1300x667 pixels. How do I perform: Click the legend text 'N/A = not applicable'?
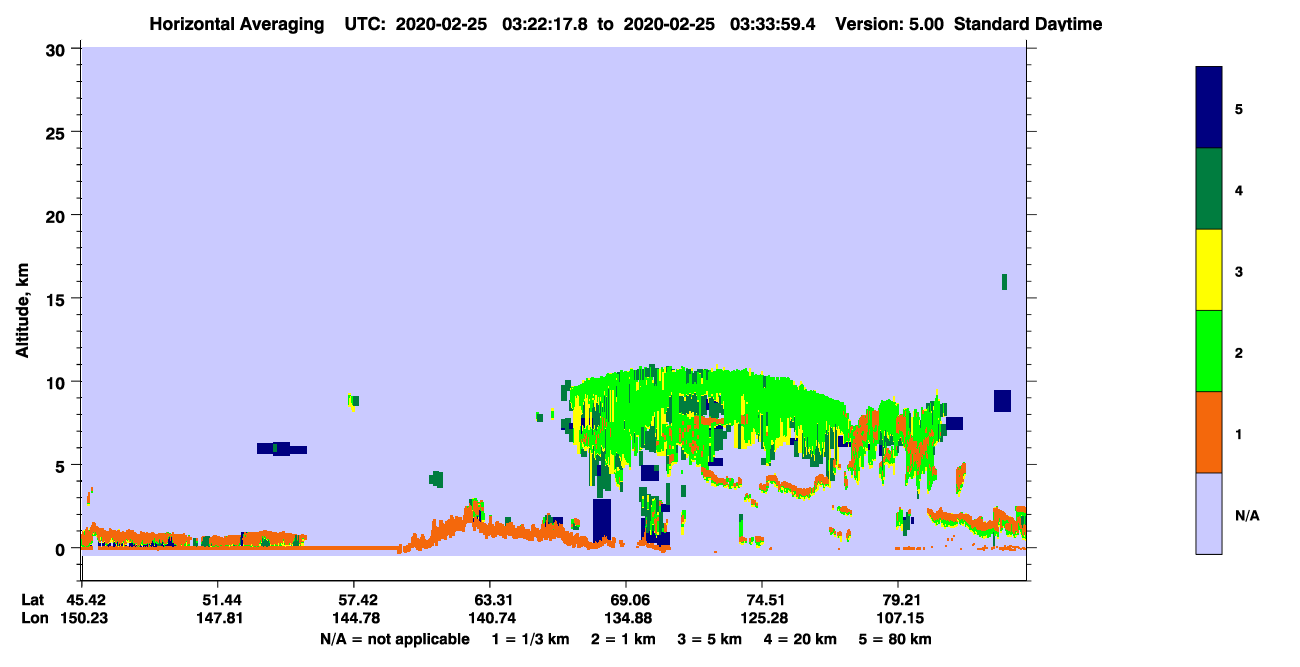[394, 639]
